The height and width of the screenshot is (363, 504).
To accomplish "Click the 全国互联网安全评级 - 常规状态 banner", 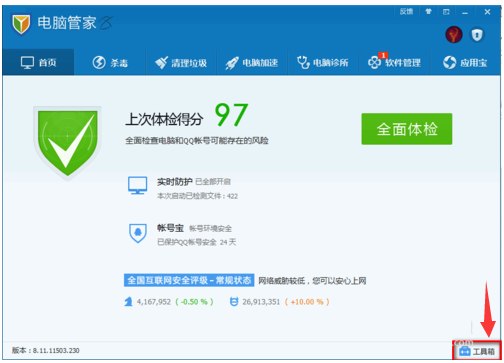I will (x=189, y=280).
